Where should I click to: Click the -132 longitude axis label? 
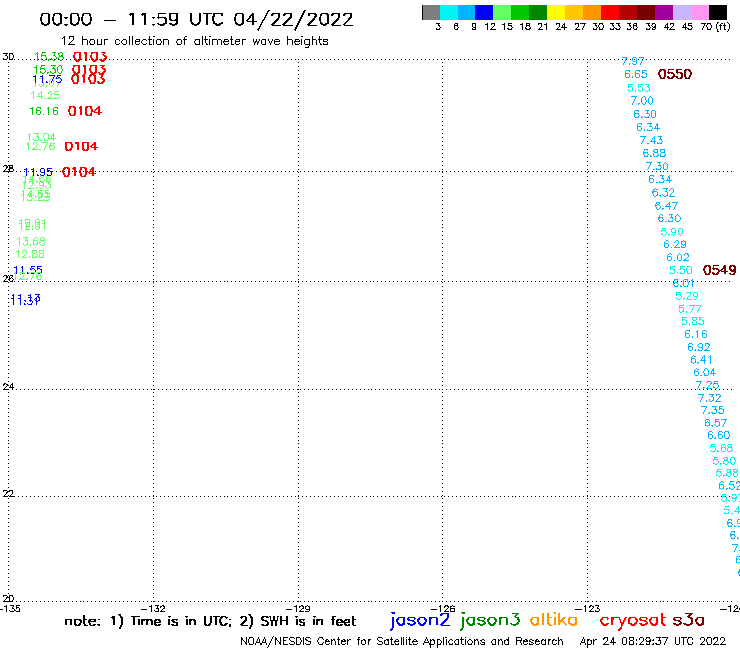point(154,608)
